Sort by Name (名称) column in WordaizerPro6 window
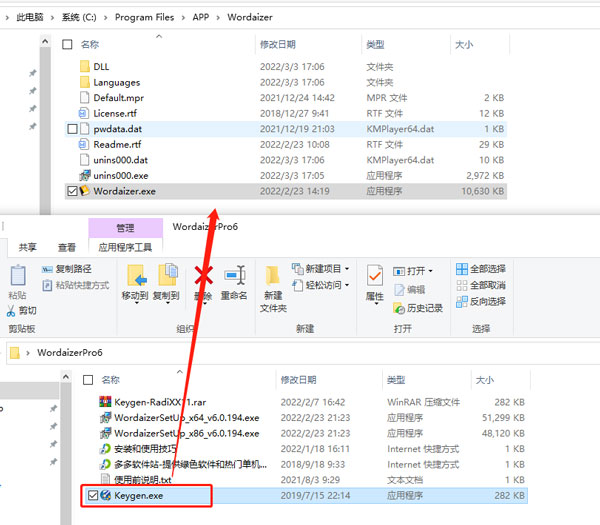 [x=110, y=380]
